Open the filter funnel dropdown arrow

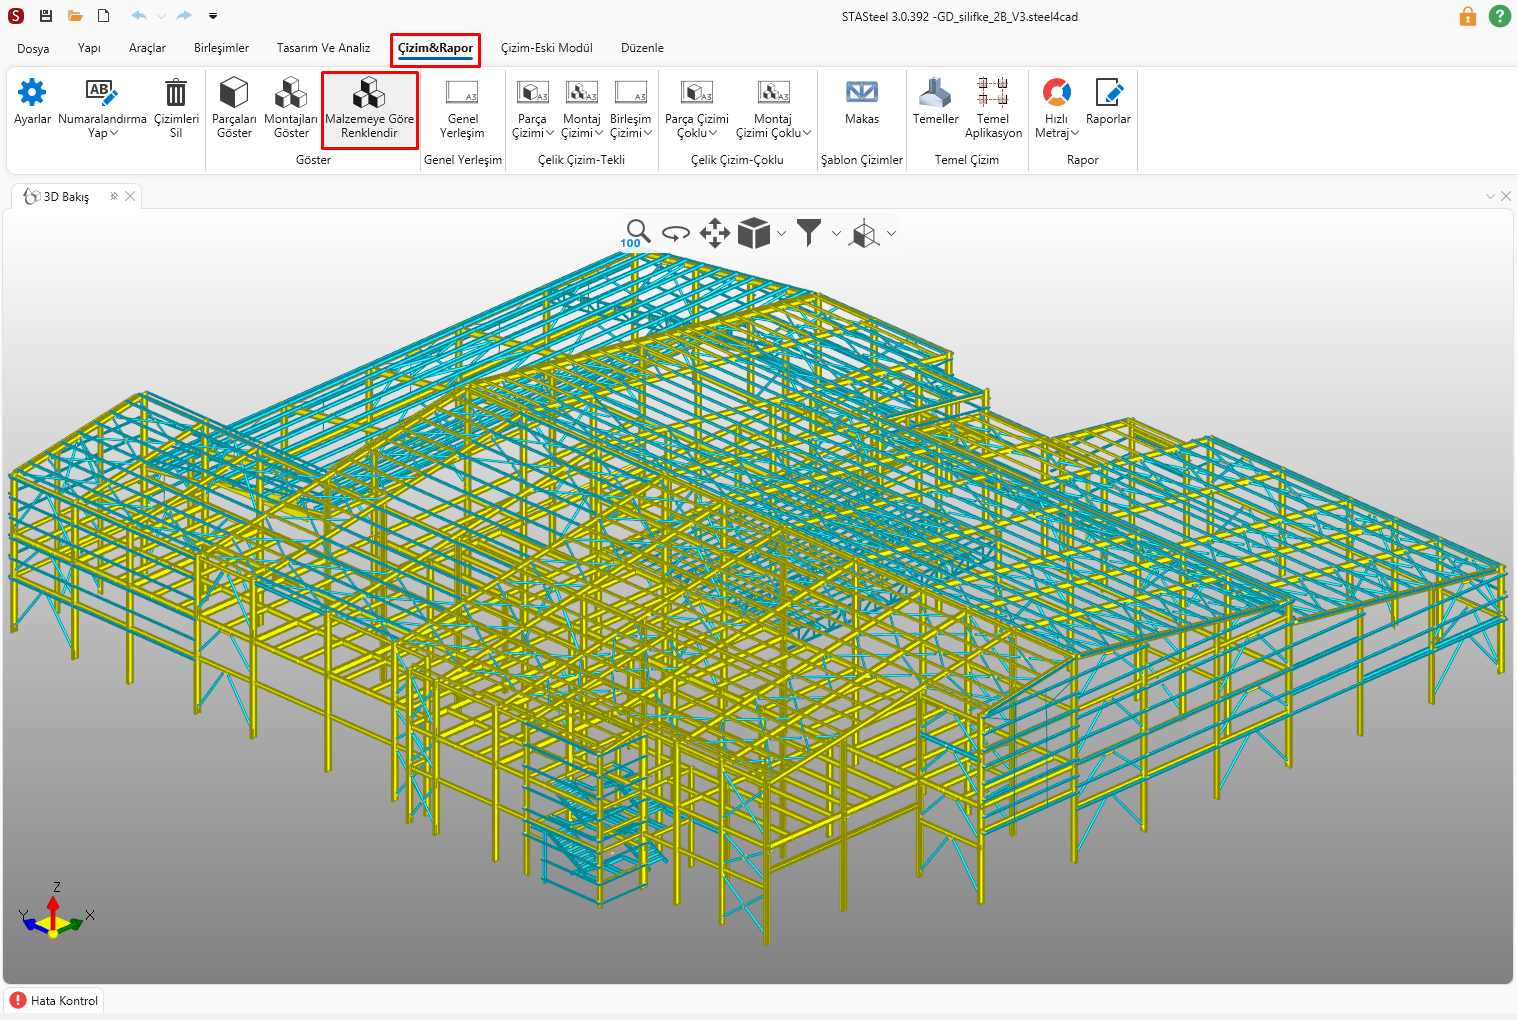click(836, 234)
